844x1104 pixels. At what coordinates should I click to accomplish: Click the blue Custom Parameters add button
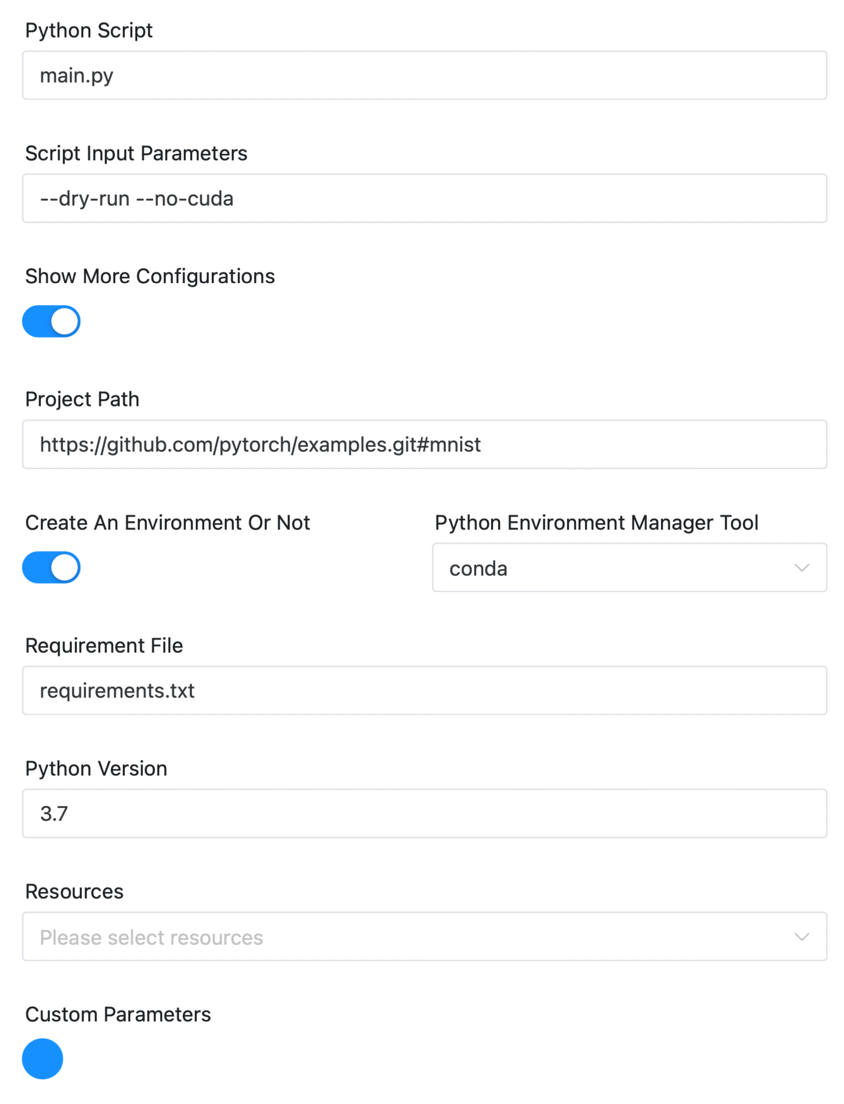click(x=42, y=1058)
